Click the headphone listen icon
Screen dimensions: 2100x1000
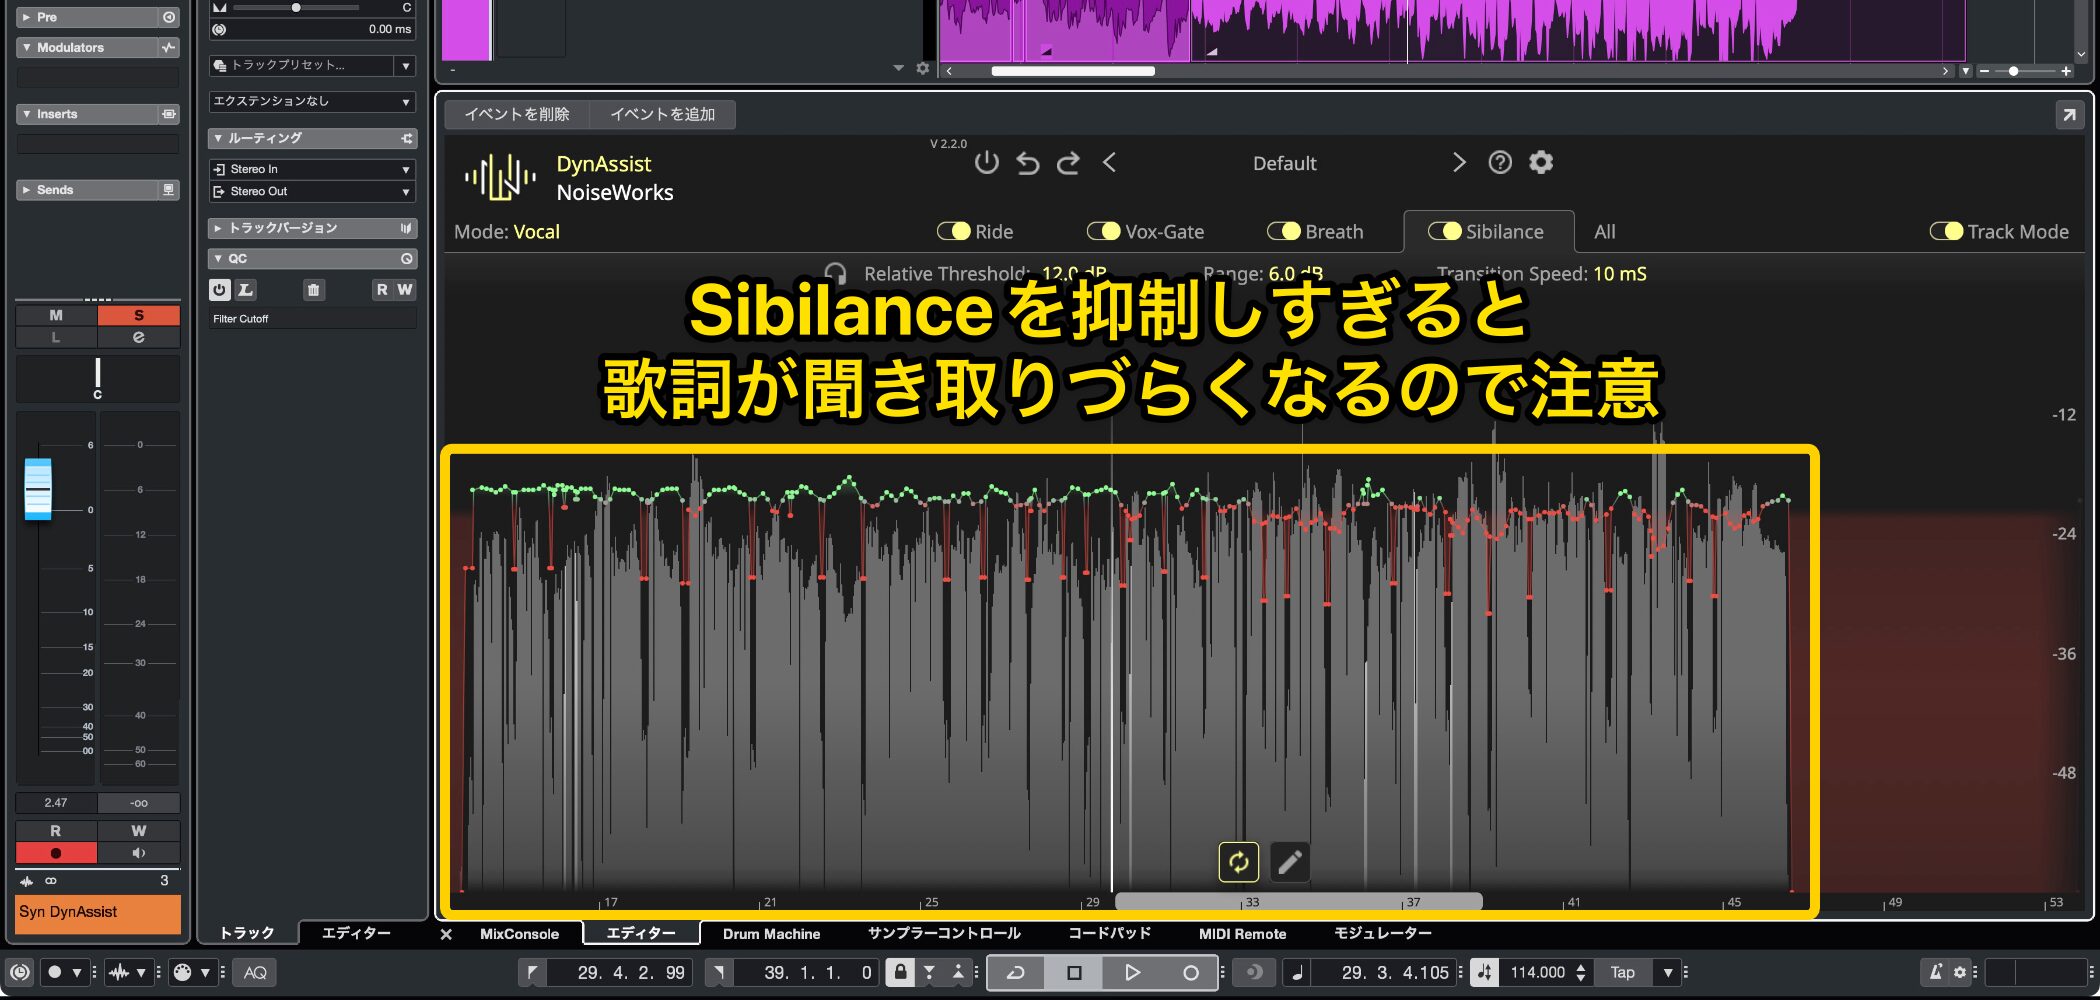point(835,274)
